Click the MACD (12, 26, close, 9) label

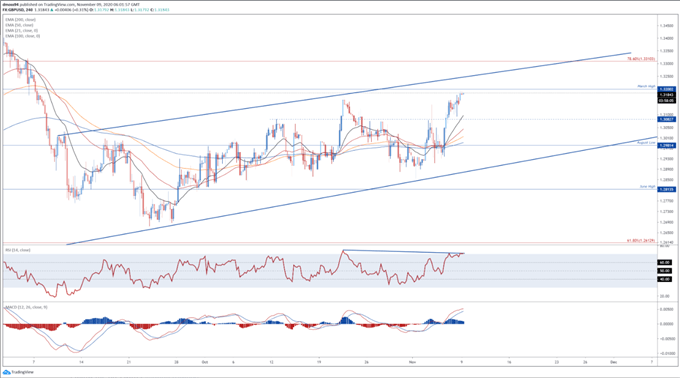[x=26, y=307]
